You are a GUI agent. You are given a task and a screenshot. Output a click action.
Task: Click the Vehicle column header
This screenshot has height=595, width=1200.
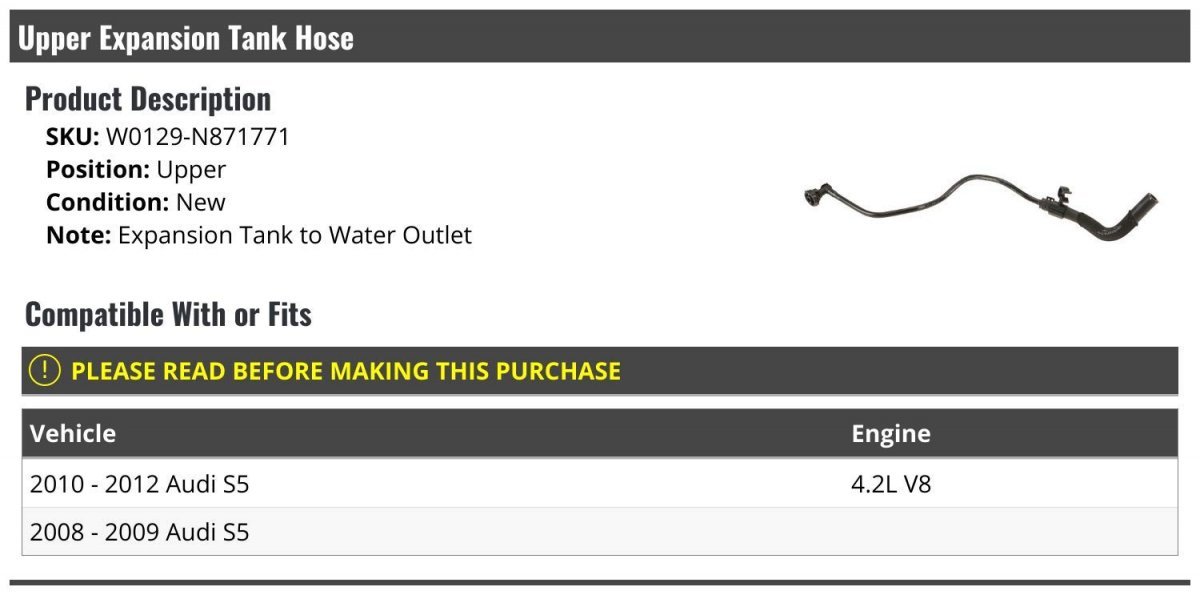coord(73,434)
